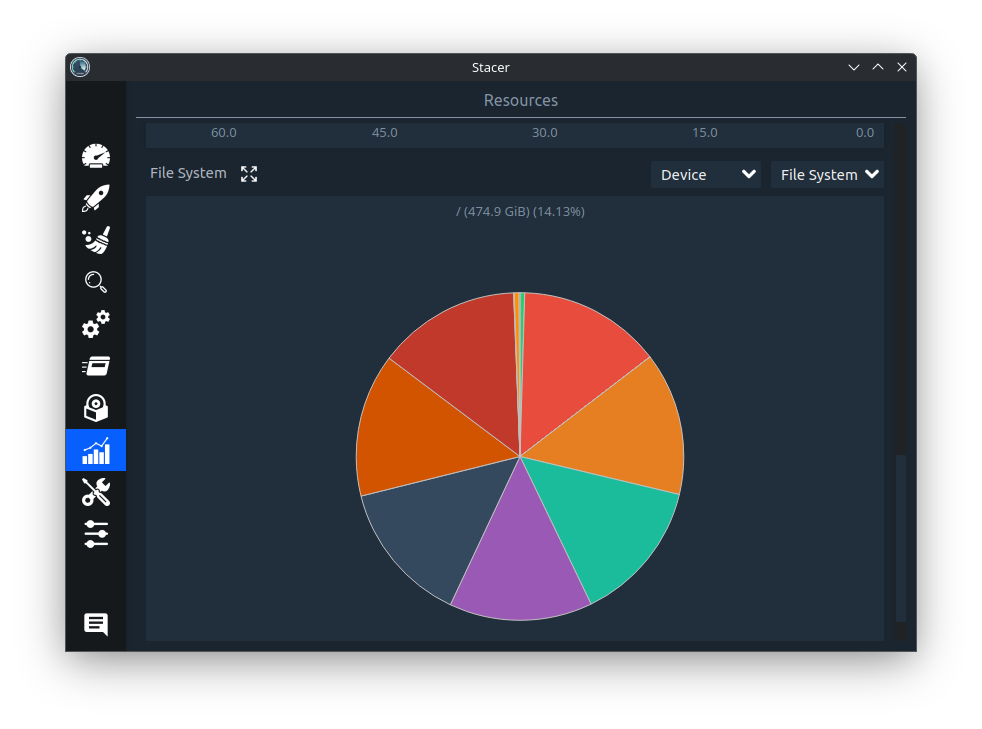Open the Dashboard speedometer icon

[96, 156]
